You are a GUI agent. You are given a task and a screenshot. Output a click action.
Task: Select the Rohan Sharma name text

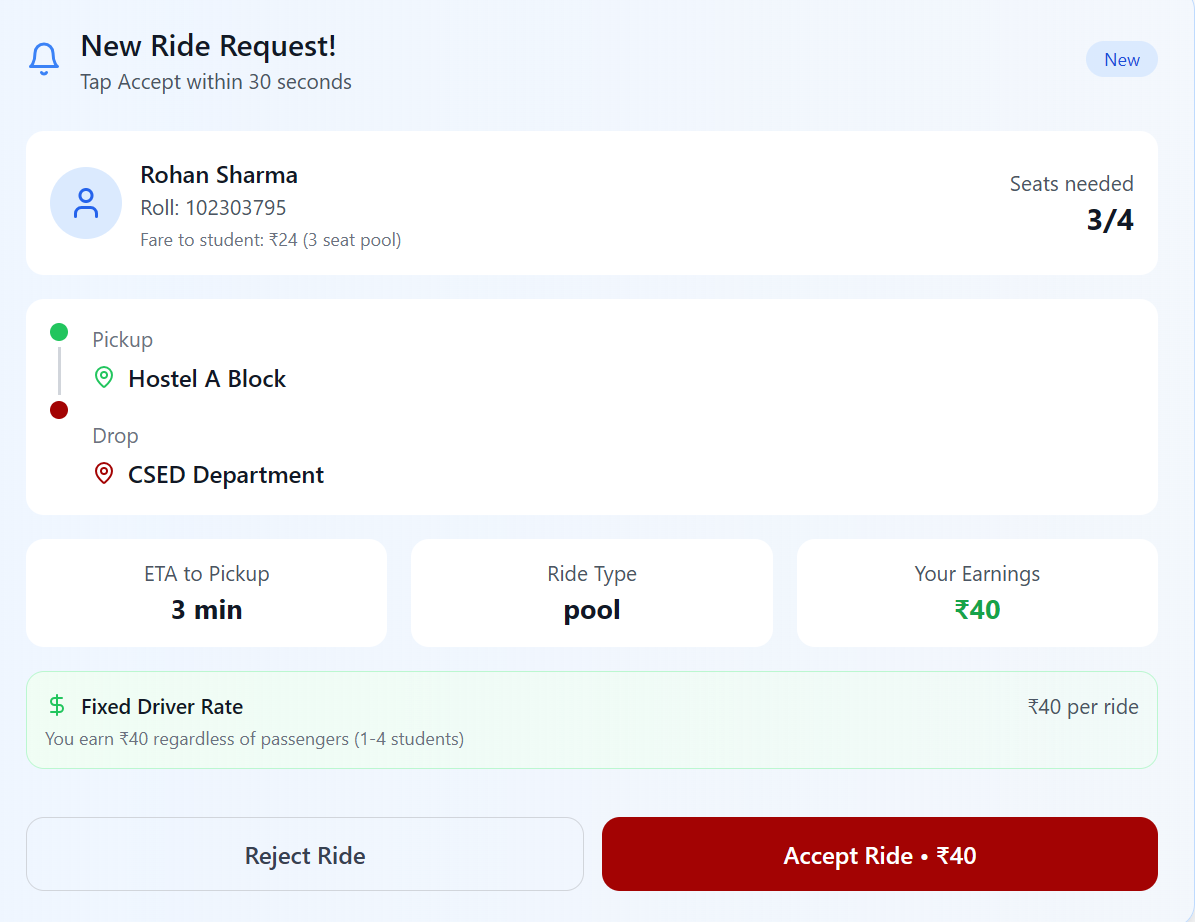[x=219, y=175]
